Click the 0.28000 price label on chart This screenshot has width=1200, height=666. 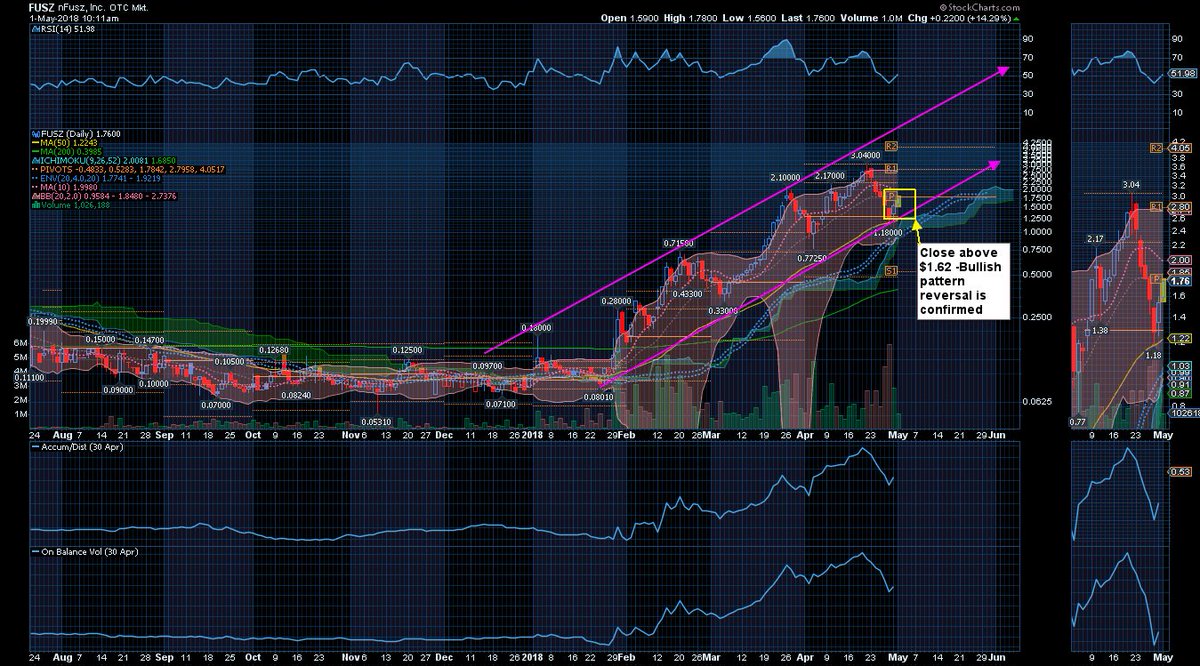[x=616, y=300]
